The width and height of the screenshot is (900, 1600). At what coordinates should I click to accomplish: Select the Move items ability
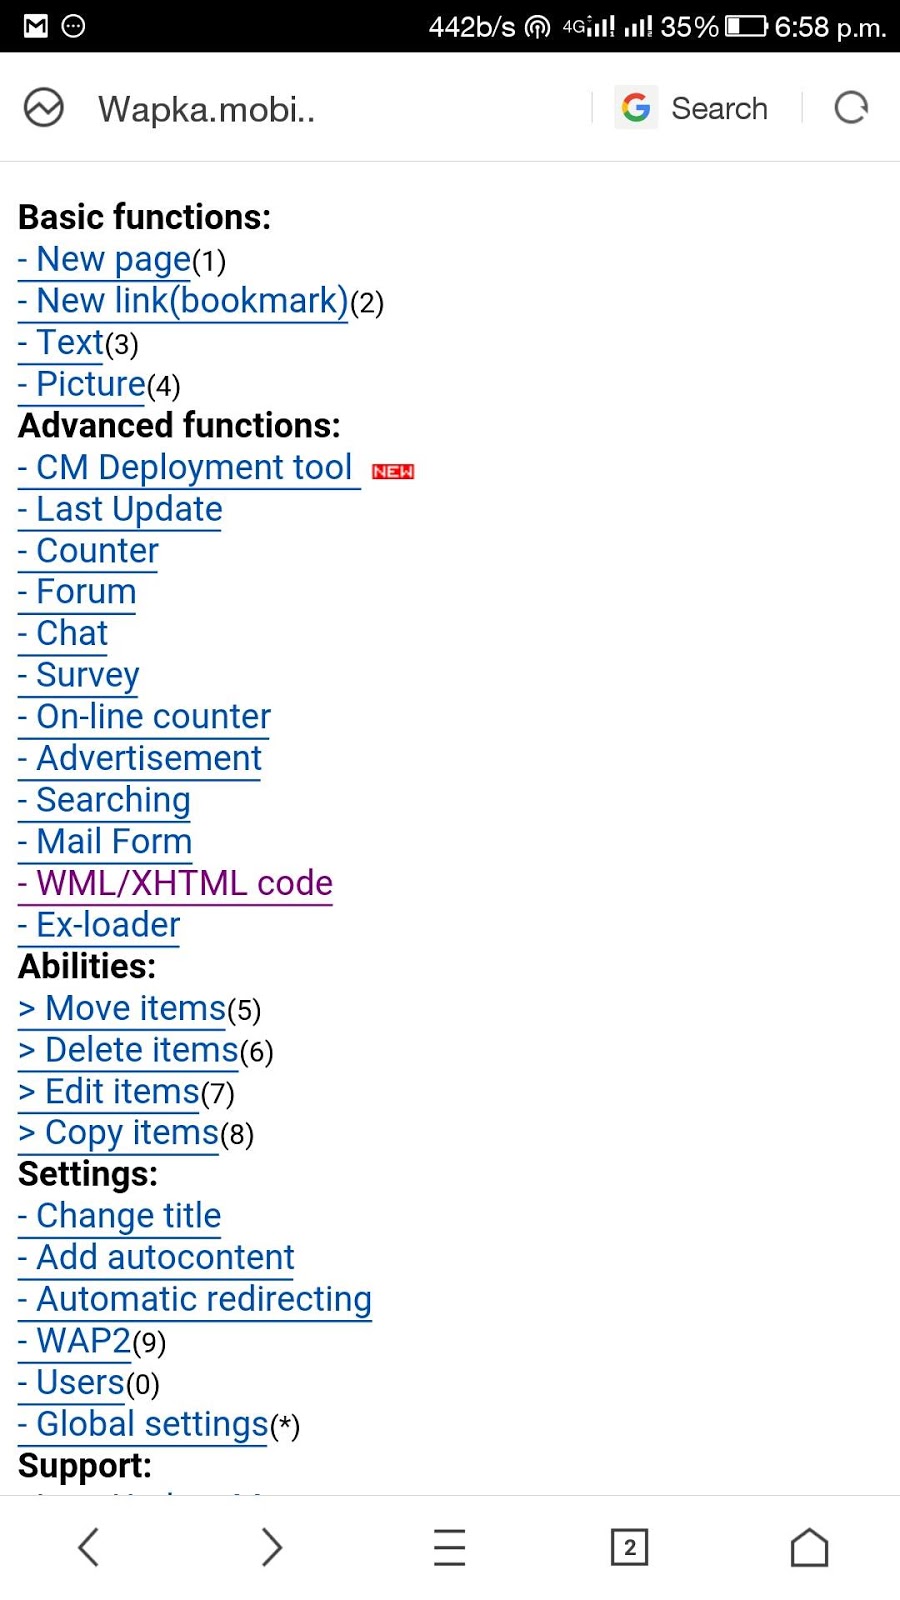pyautogui.click(x=121, y=1008)
